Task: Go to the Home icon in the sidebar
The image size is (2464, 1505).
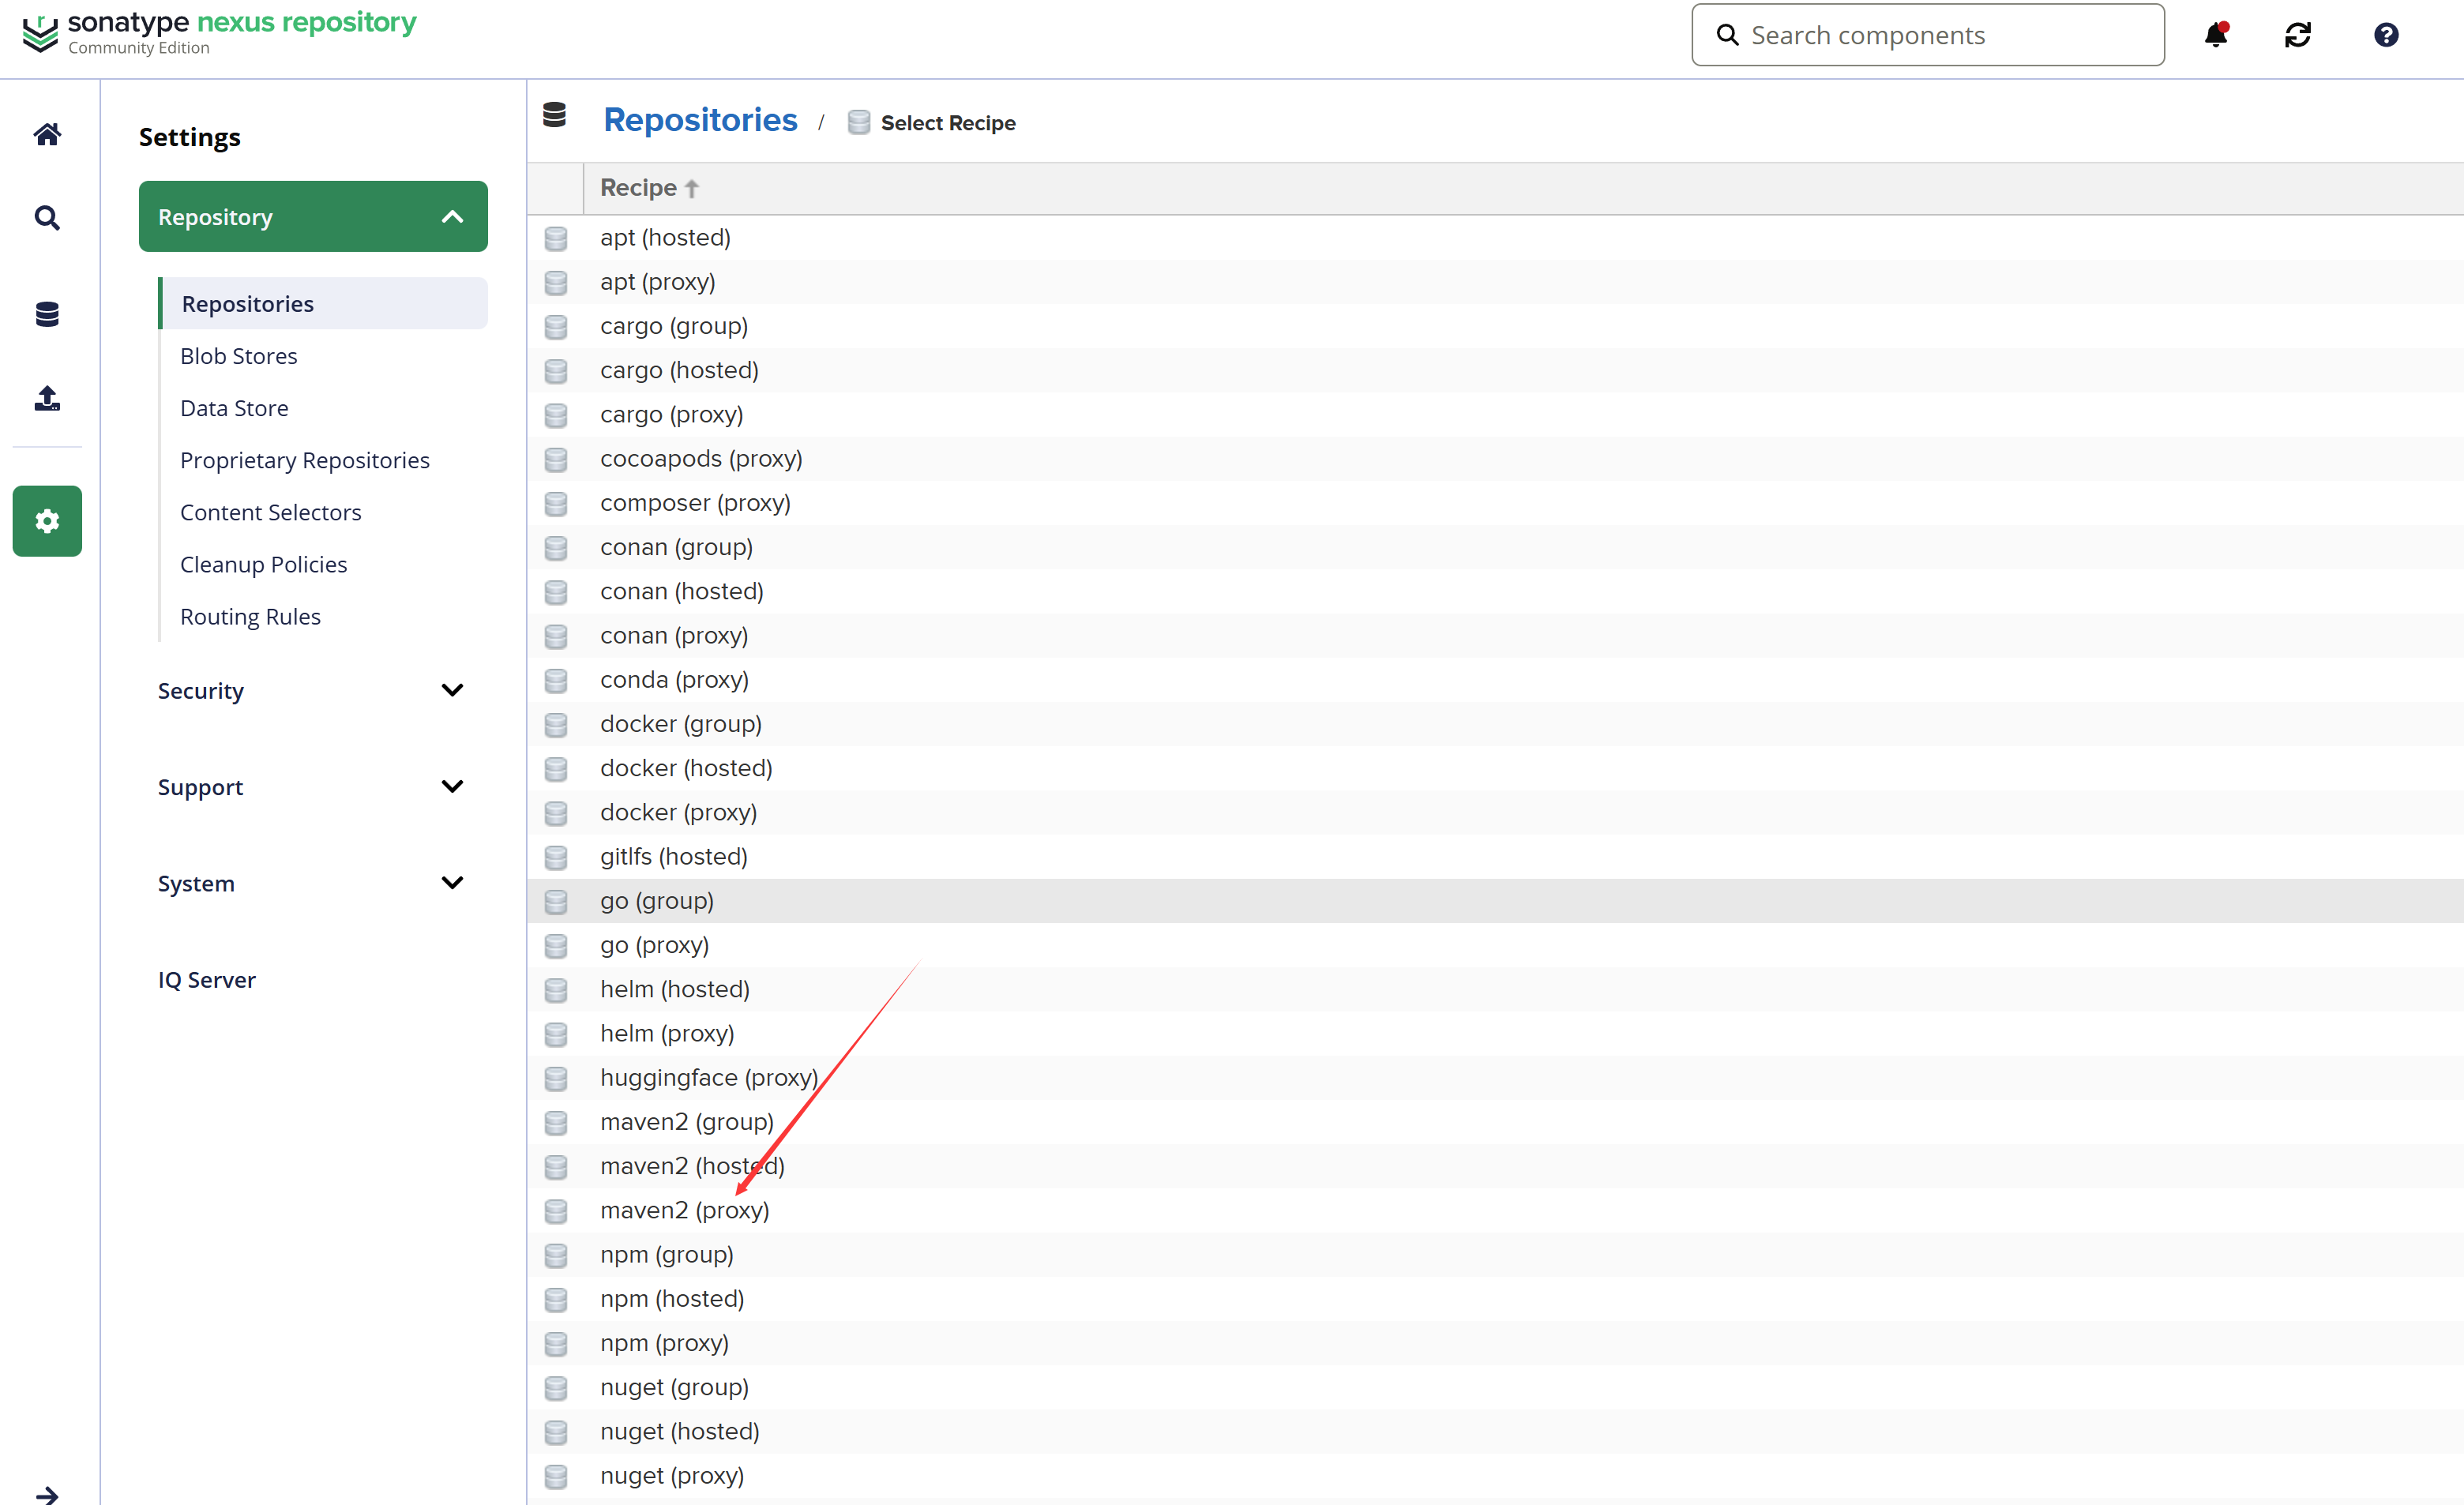Action: 47,134
